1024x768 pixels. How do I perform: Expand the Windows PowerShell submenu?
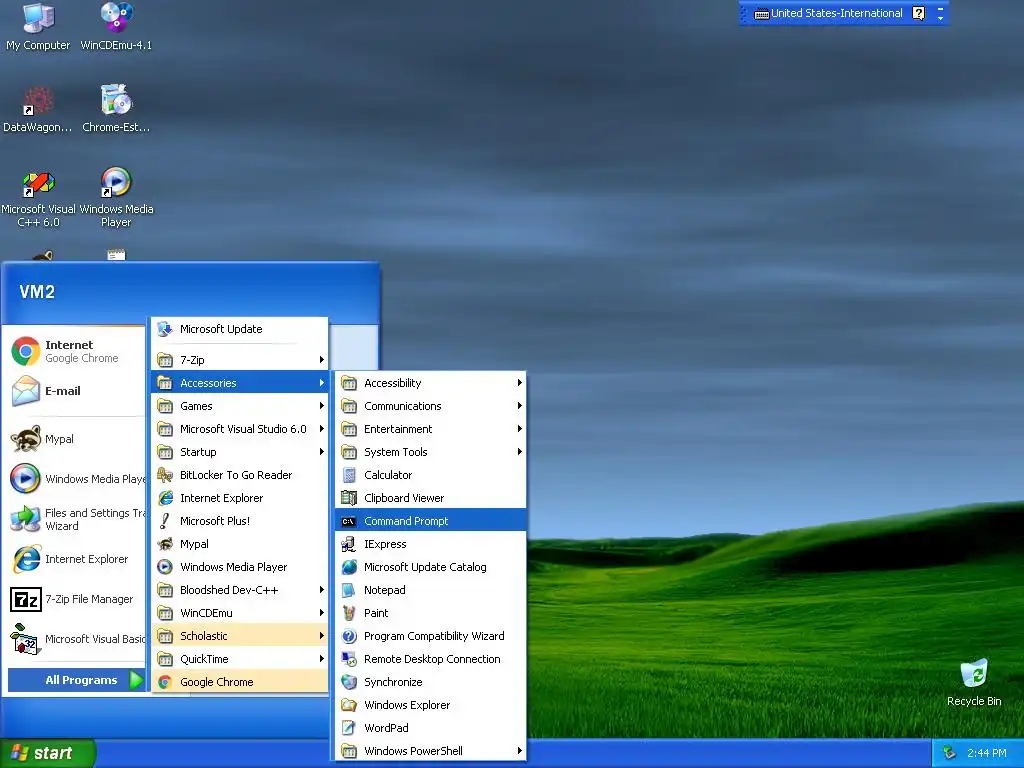(x=430, y=750)
